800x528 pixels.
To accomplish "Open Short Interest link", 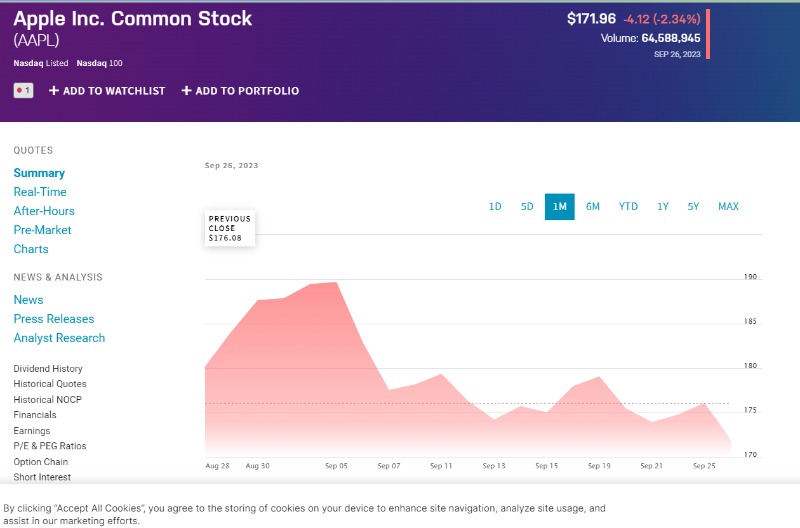I will [x=42, y=477].
